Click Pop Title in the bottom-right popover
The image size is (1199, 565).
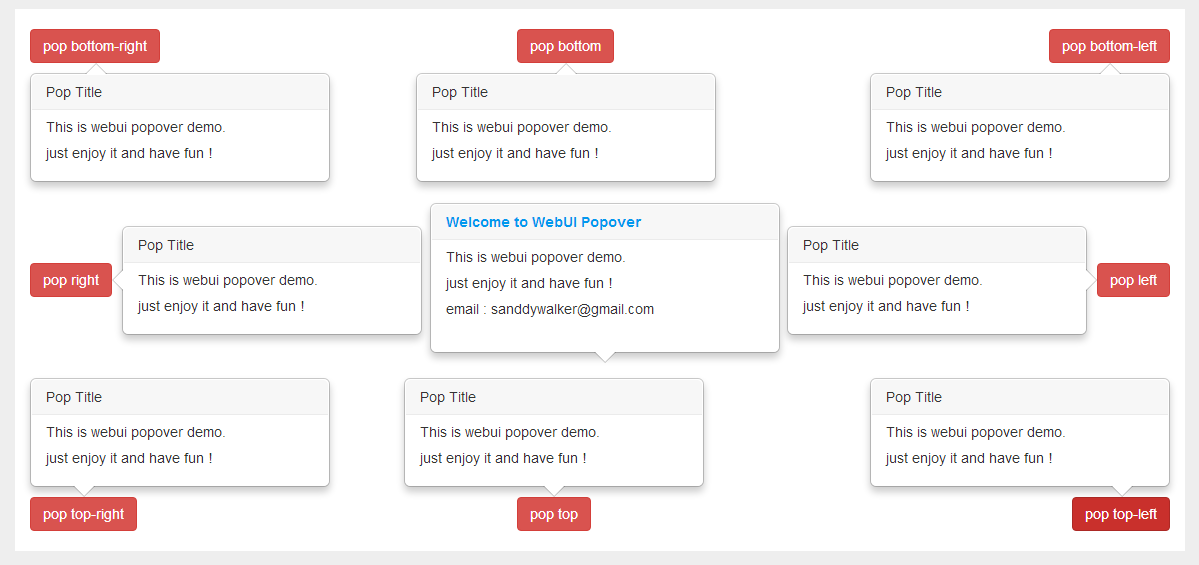tap(73, 93)
